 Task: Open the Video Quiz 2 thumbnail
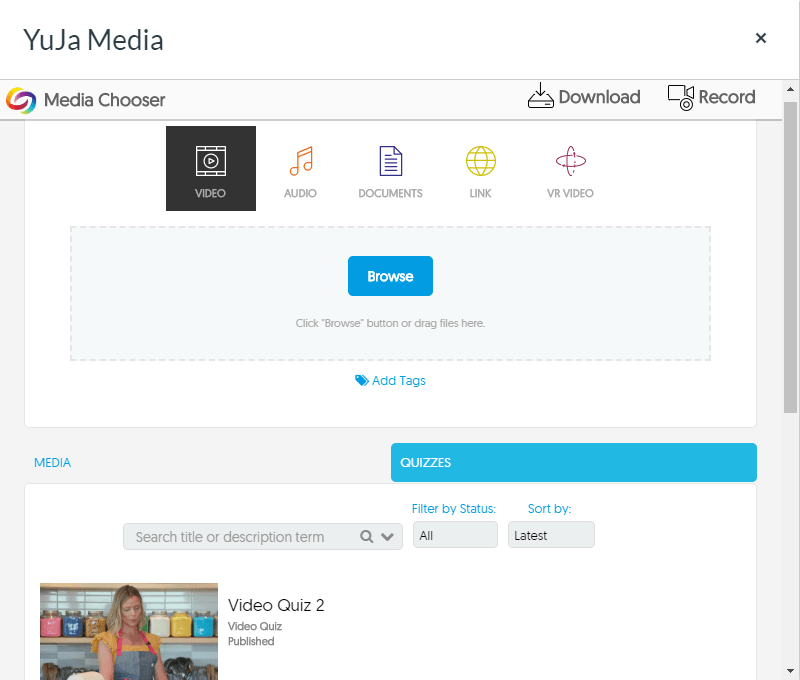pos(129,632)
